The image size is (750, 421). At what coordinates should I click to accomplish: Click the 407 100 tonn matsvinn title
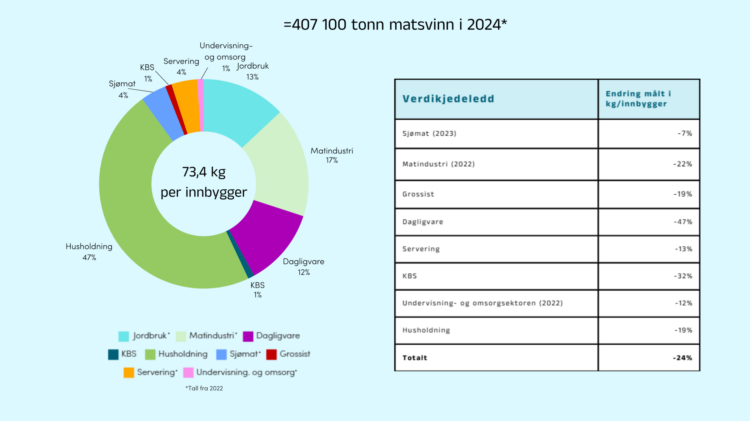[x=375, y=22]
